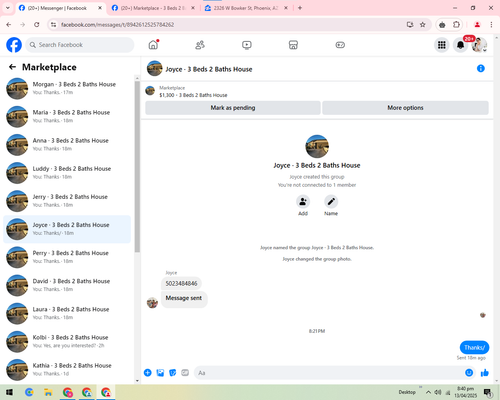Choose a GIF icon in composer
This screenshot has height=400, width=500.
(x=185, y=373)
